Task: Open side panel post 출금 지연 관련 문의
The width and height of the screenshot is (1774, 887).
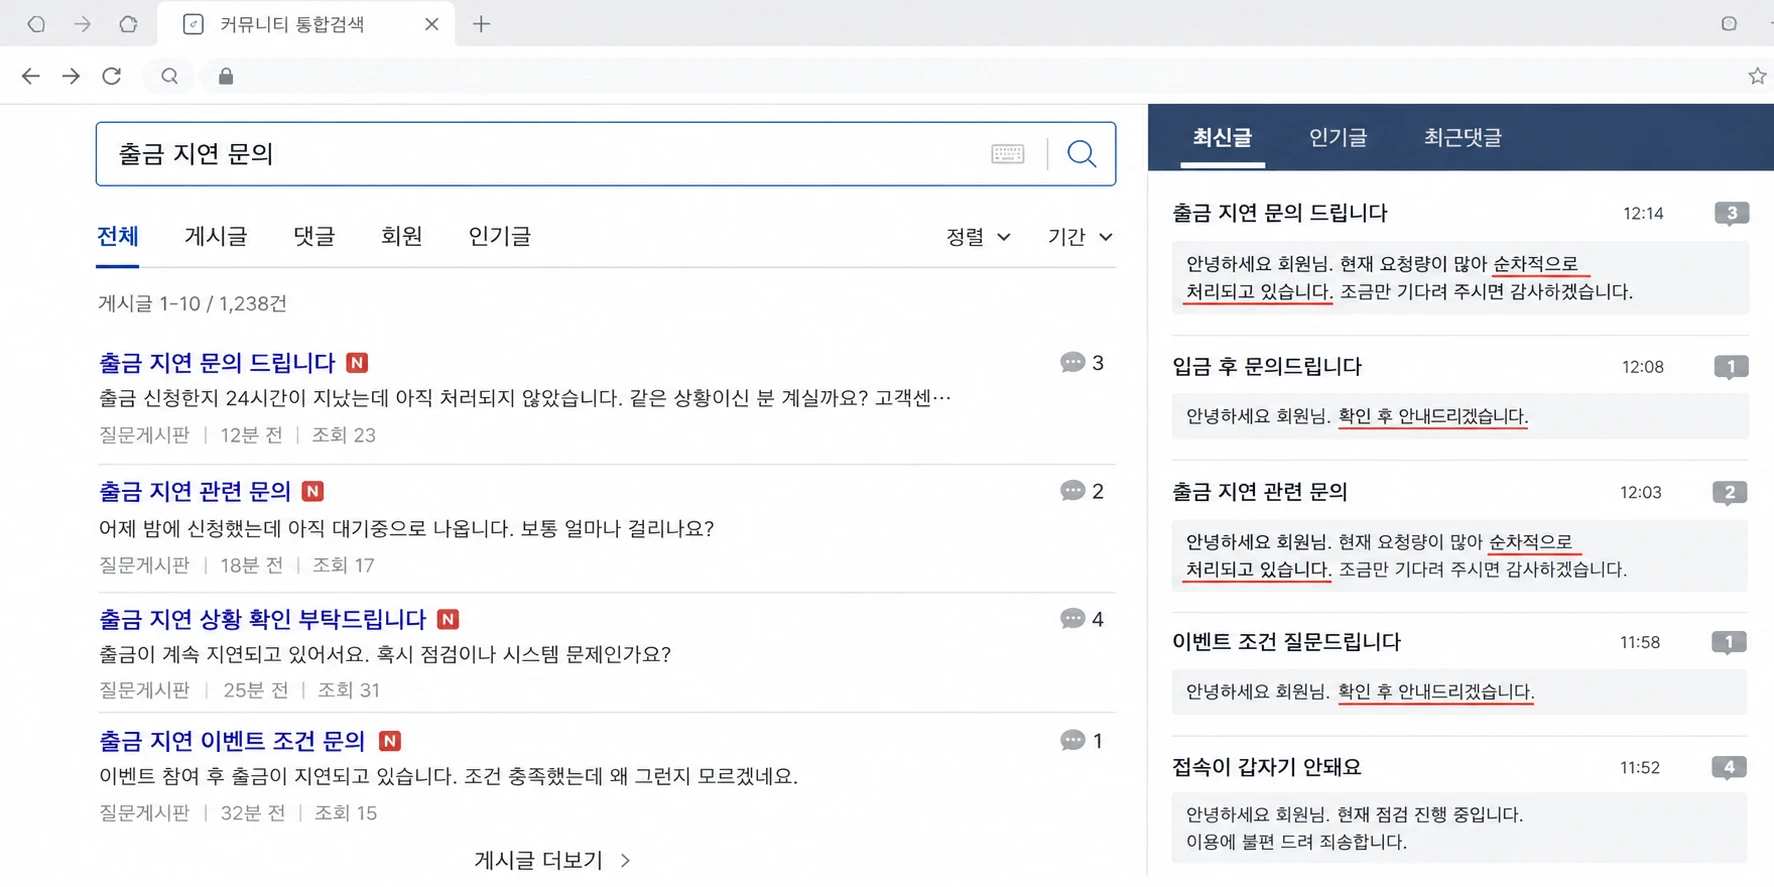Action: pyautogui.click(x=1260, y=492)
